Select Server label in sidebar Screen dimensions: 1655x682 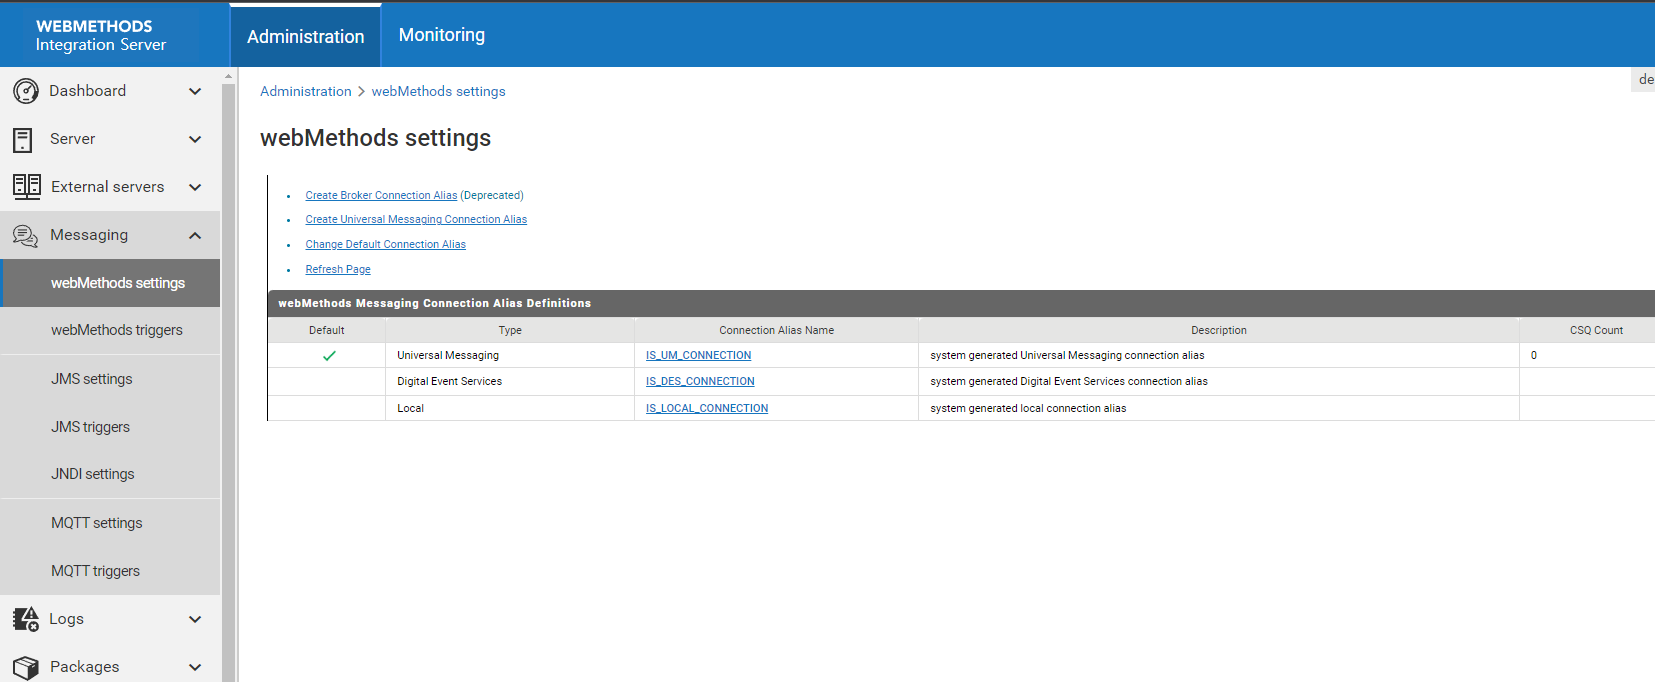(x=73, y=139)
